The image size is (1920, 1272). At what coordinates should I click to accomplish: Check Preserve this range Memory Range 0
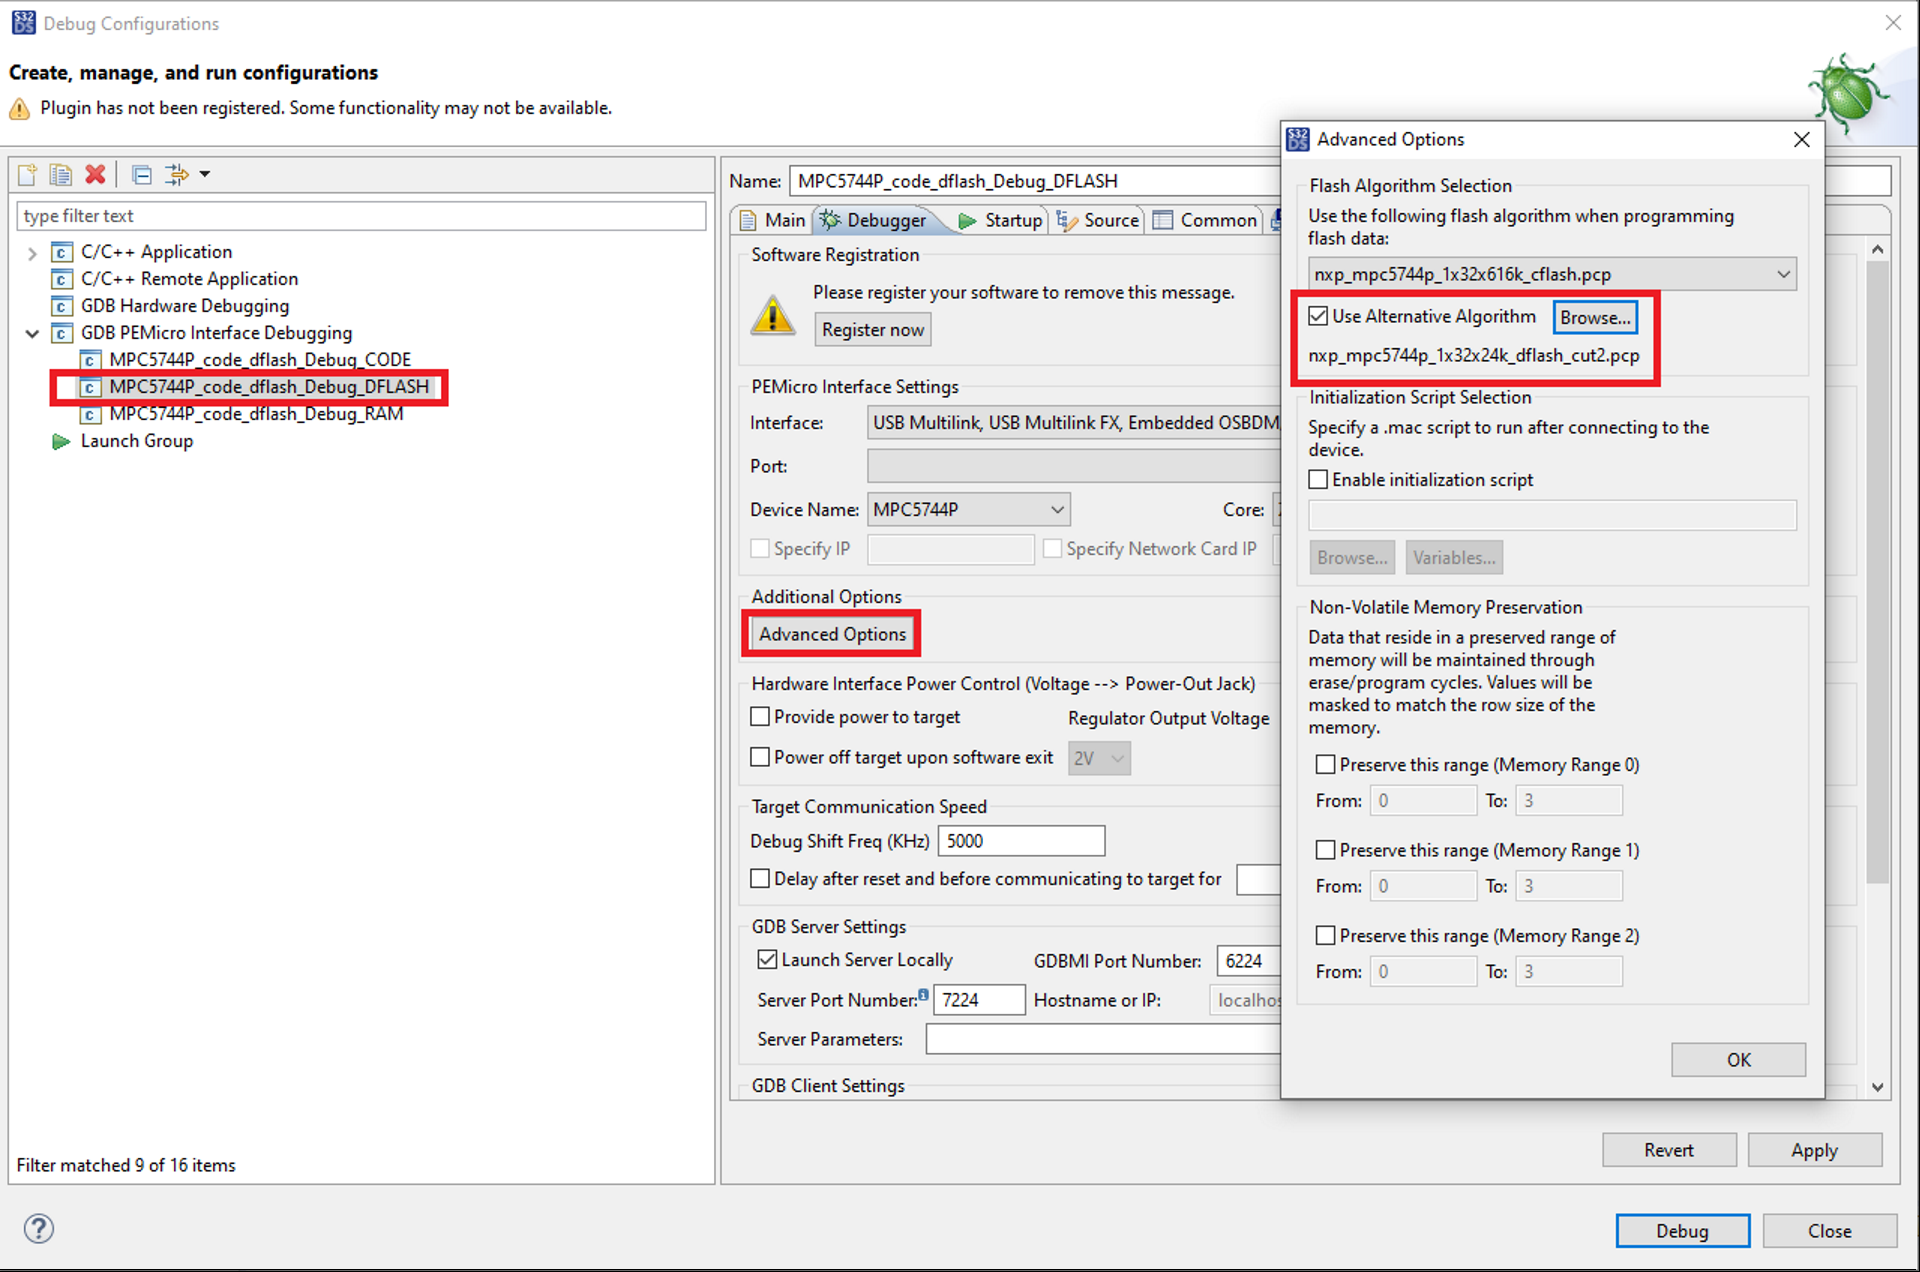tap(1325, 765)
